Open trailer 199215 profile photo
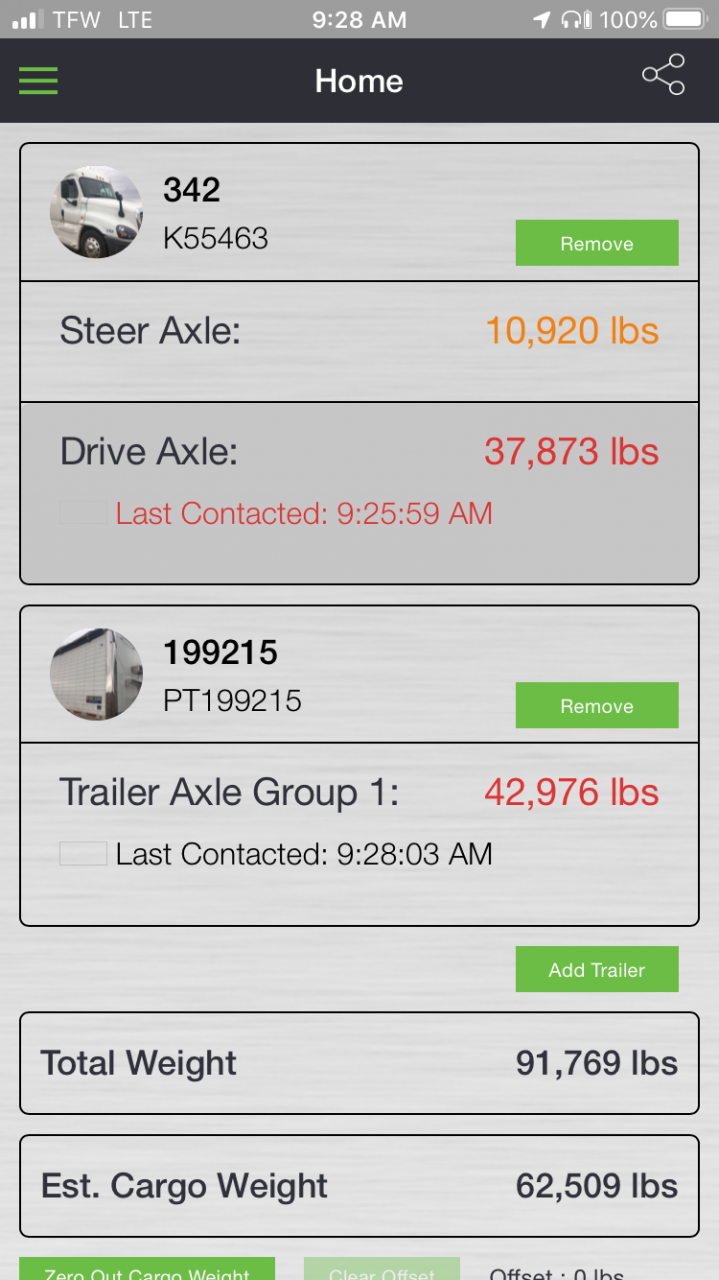Image resolution: width=719 pixels, height=1280 pixels. tap(97, 674)
